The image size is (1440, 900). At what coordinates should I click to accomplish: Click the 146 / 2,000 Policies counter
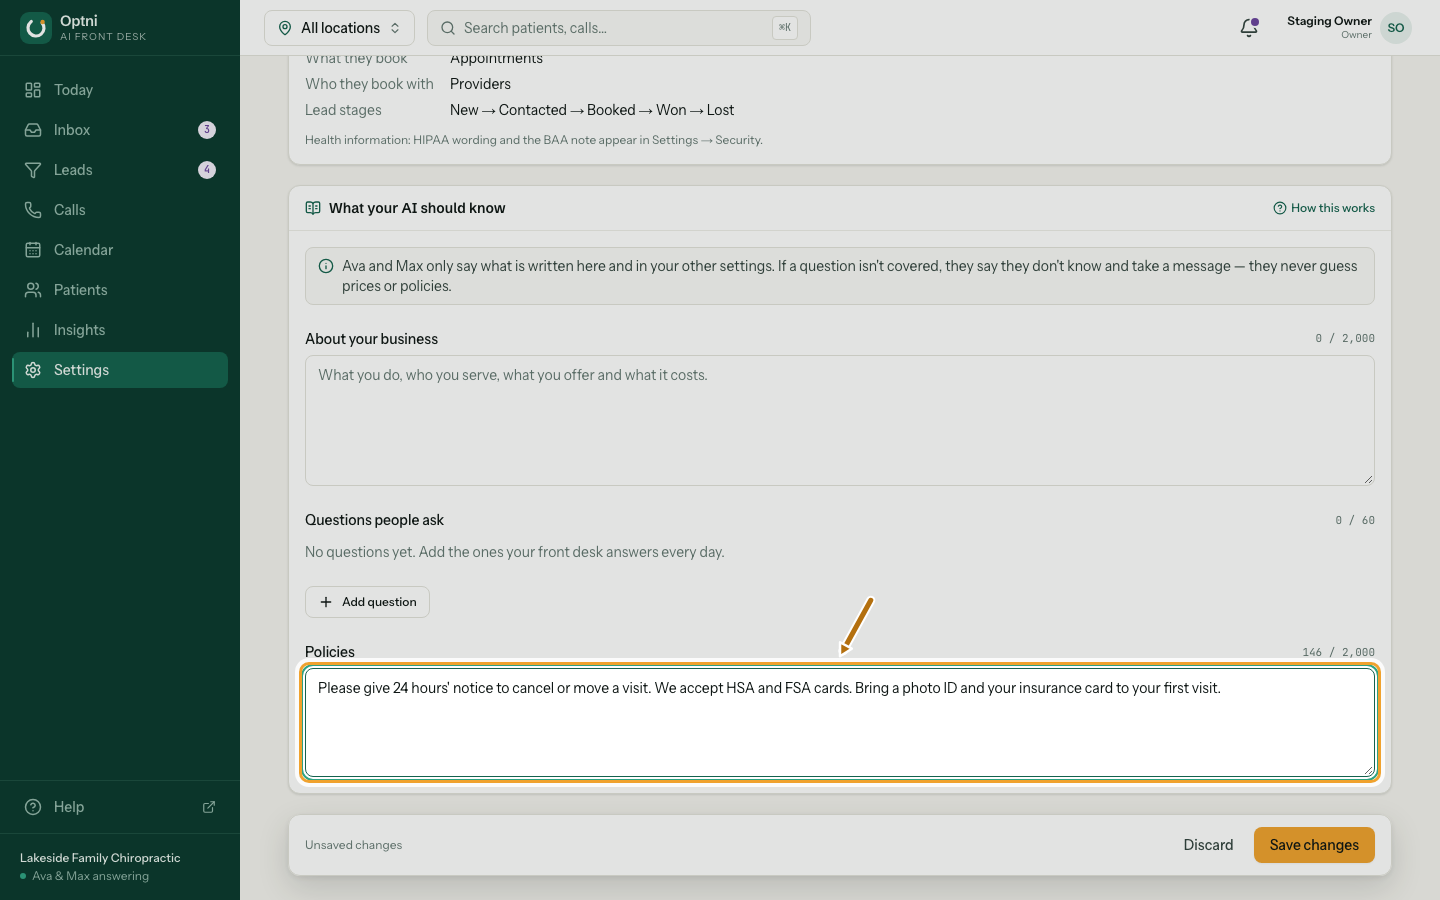[1338, 652]
